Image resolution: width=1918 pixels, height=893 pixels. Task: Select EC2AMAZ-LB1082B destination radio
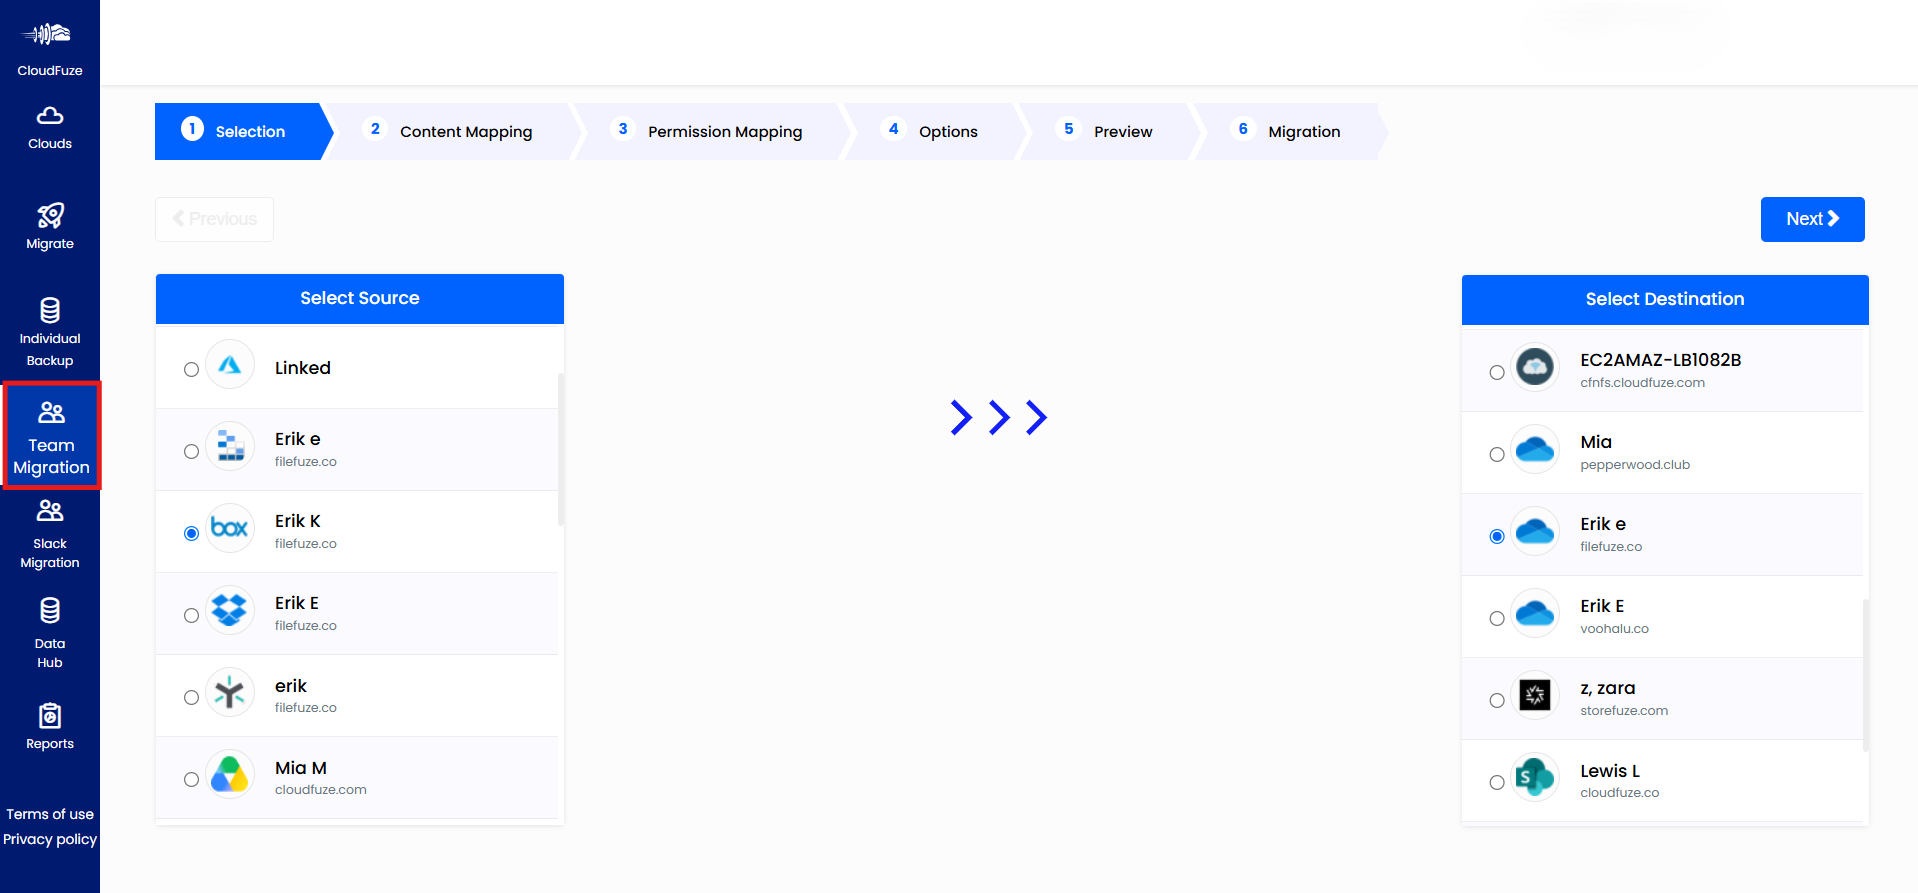(x=1497, y=372)
